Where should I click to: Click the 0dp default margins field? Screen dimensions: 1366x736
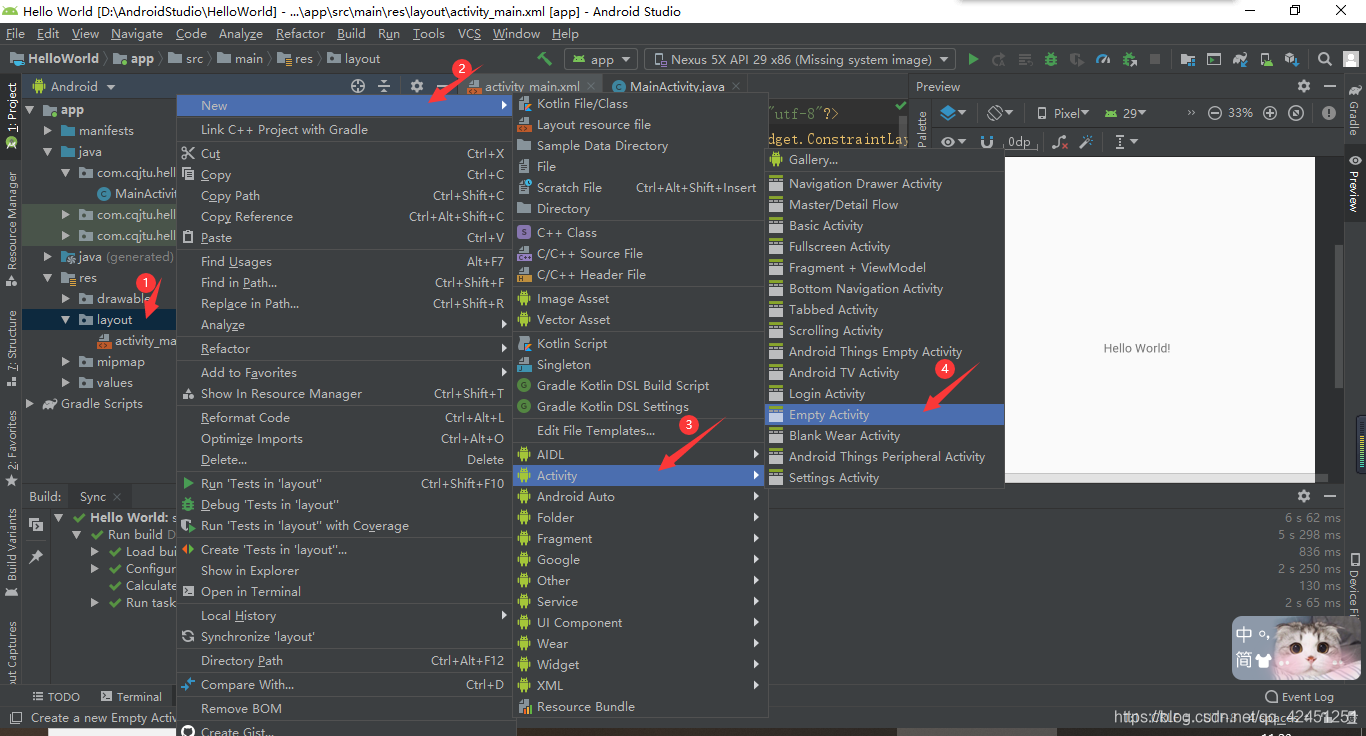pos(1020,142)
